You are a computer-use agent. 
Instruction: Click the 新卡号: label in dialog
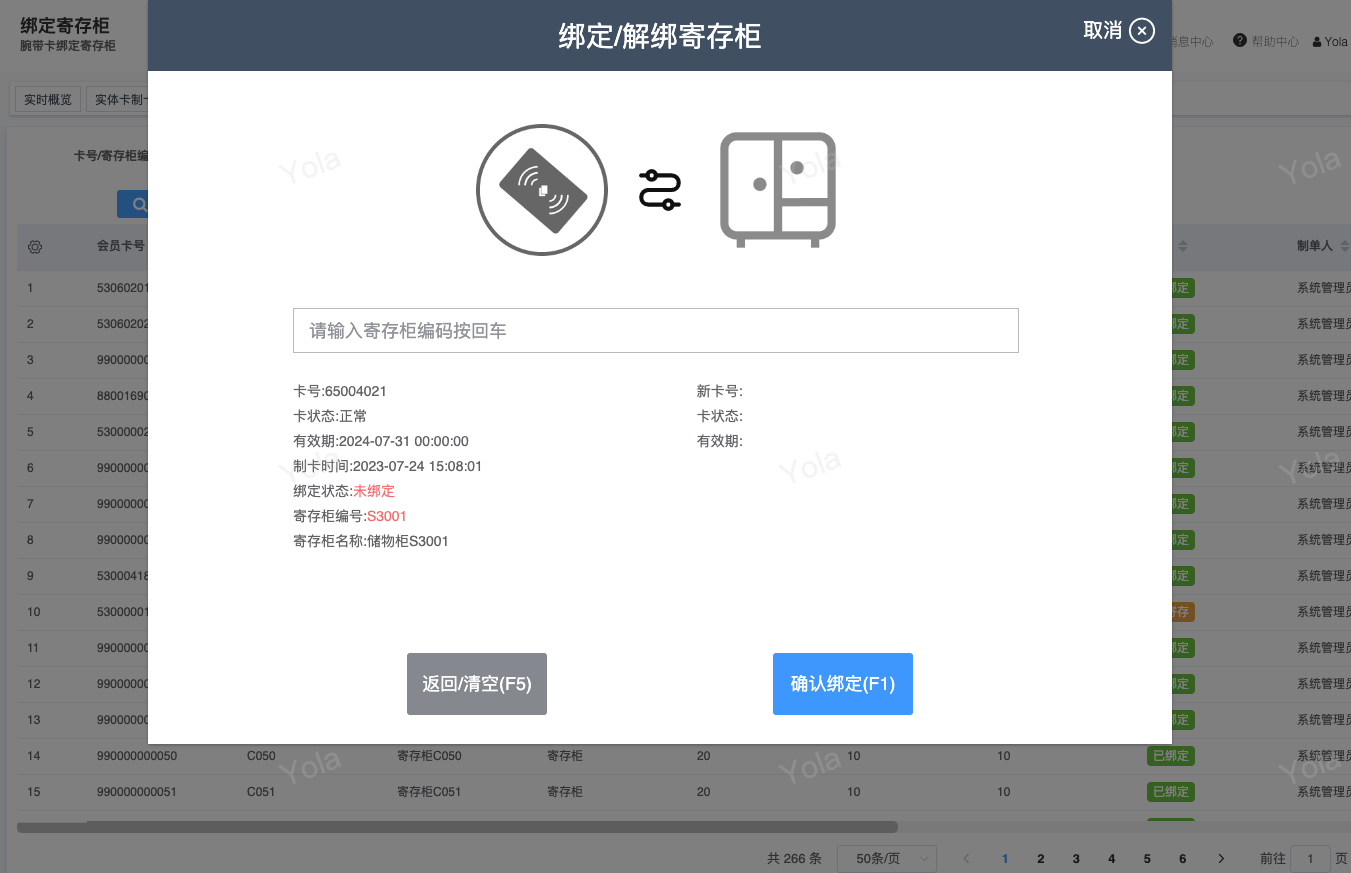click(720, 391)
